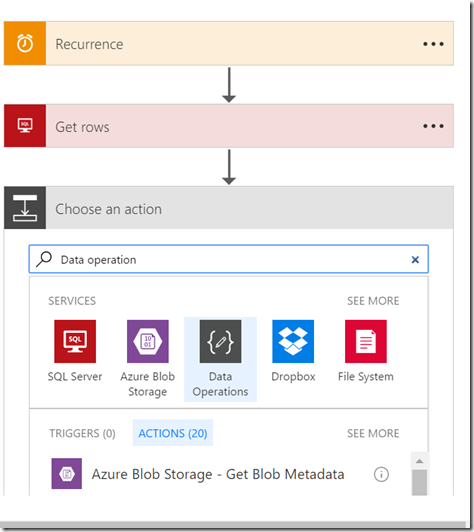
Task: Click the Recurrence alarm clock icon
Action: point(25,43)
